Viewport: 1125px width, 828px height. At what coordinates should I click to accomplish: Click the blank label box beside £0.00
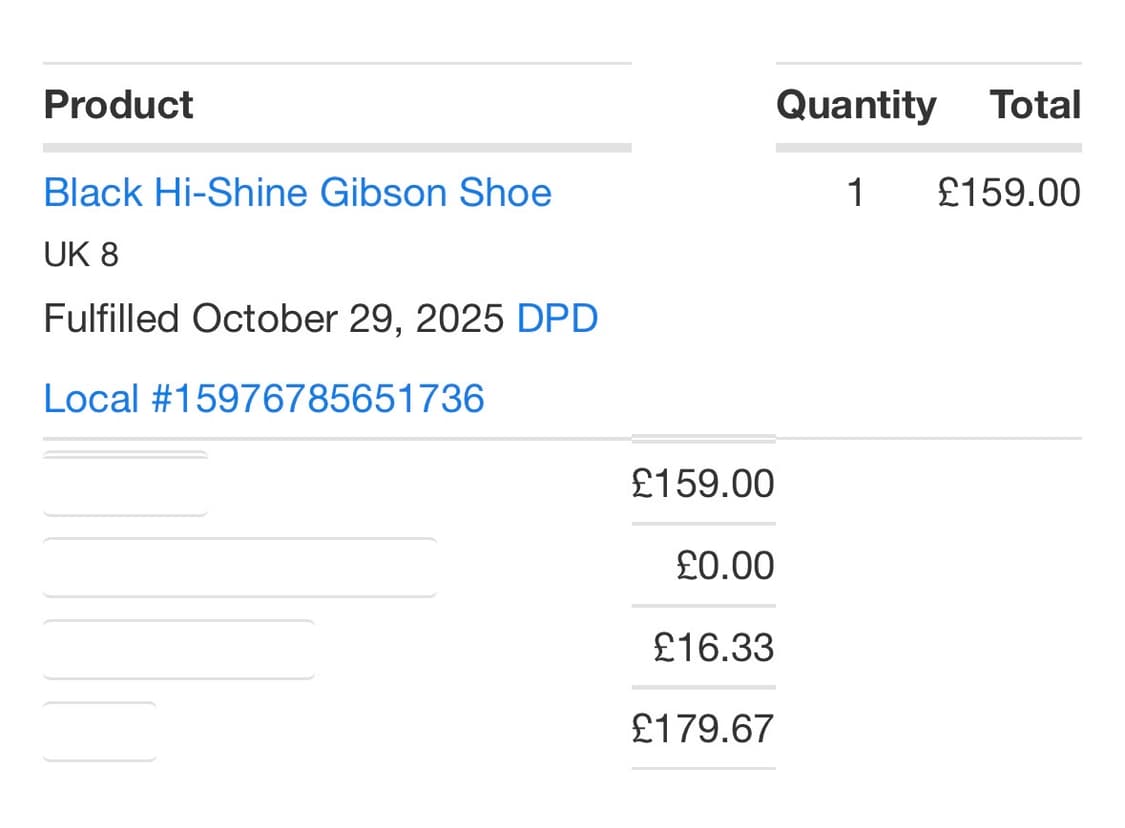tap(239, 567)
